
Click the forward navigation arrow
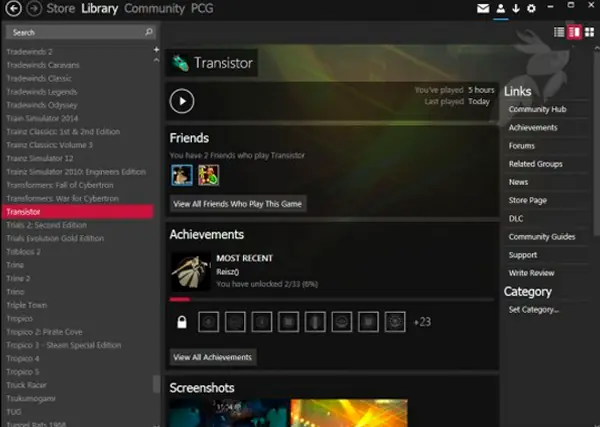[x=34, y=8]
